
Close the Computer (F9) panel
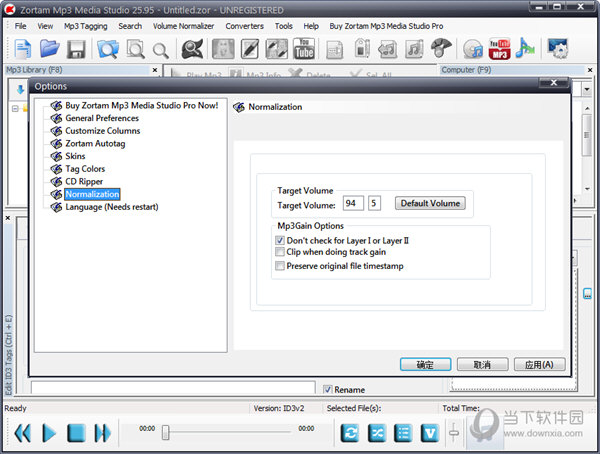click(590, 70)
